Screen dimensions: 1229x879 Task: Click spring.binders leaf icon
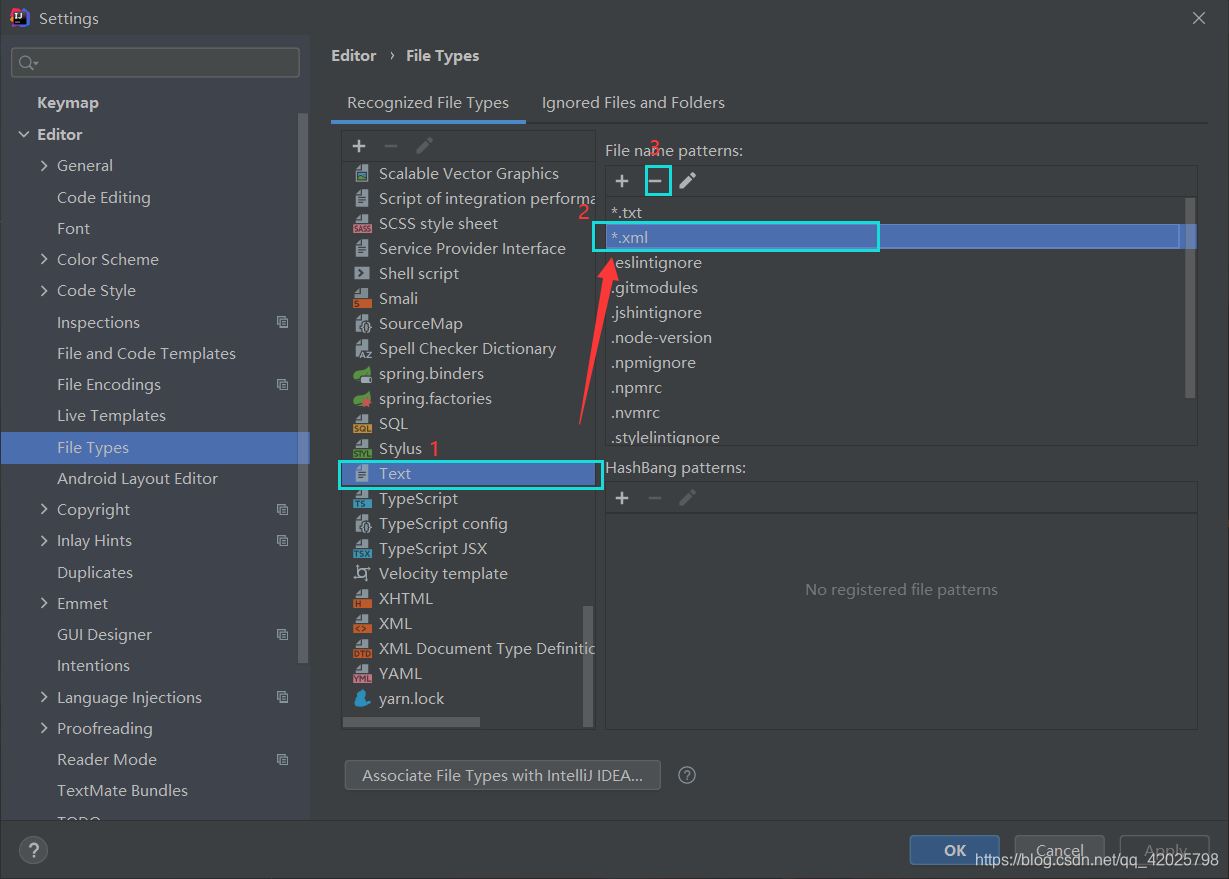coord(362,374)
